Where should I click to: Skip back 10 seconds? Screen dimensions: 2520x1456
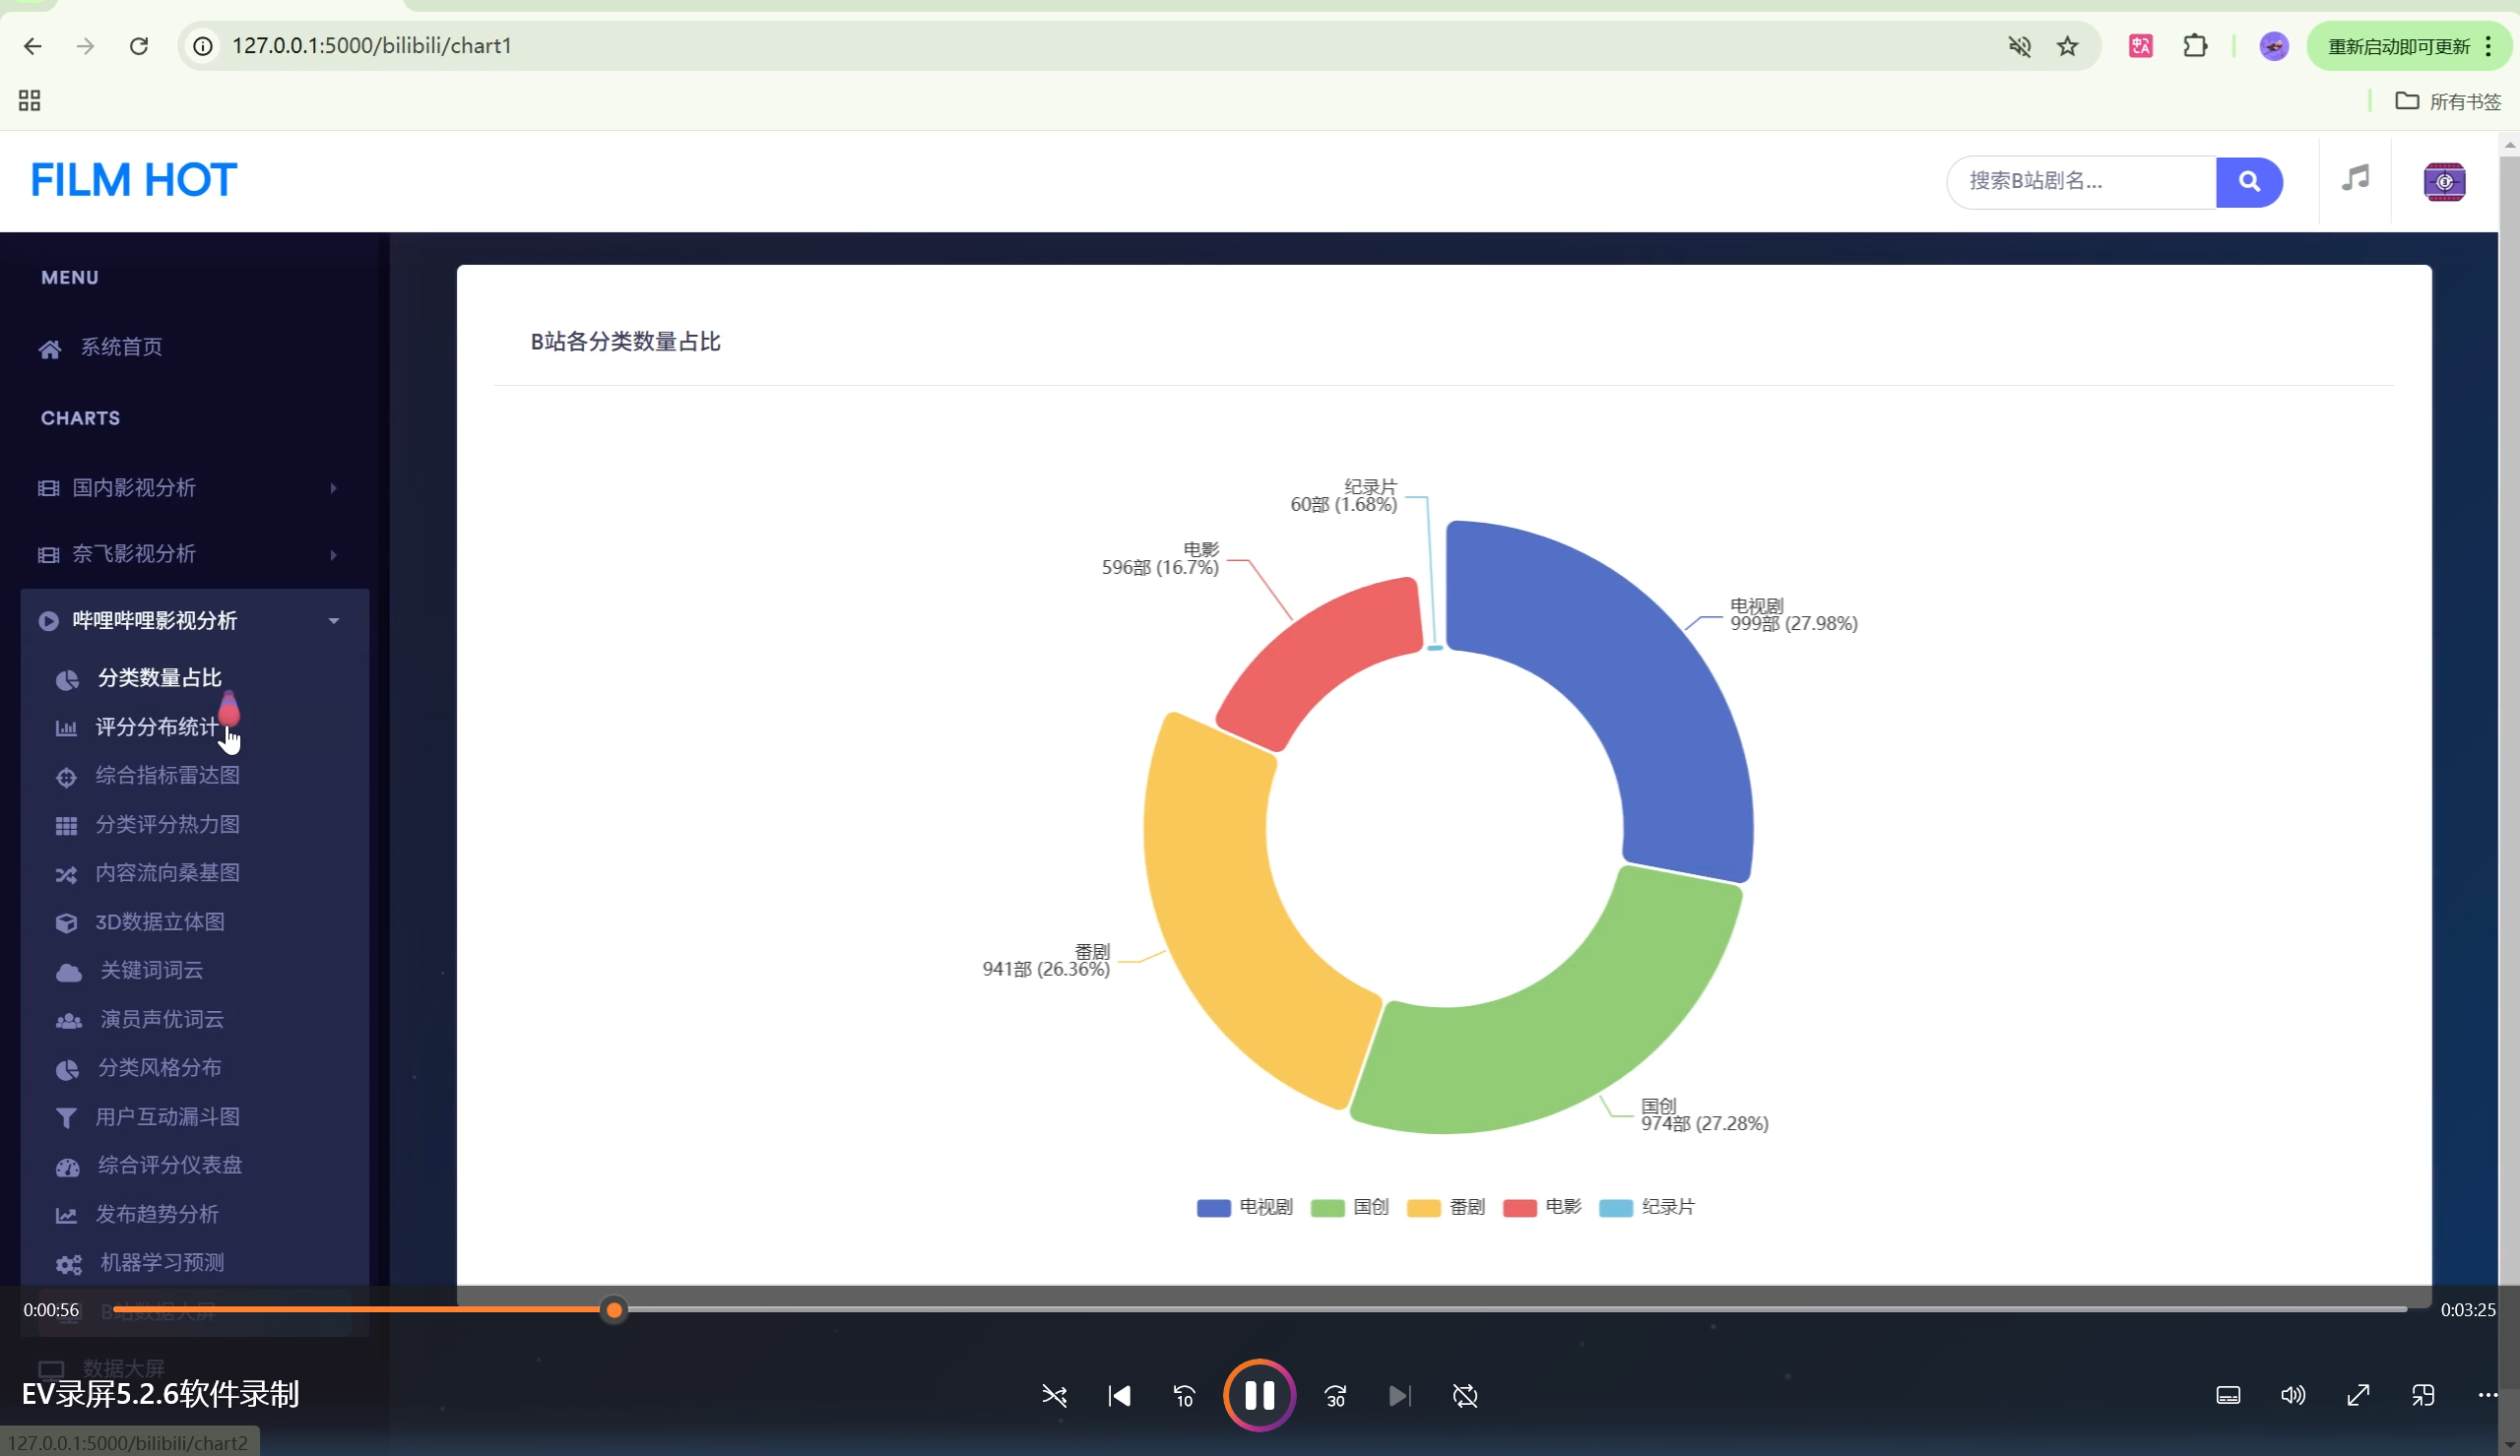click(x=1184, y=1395)
